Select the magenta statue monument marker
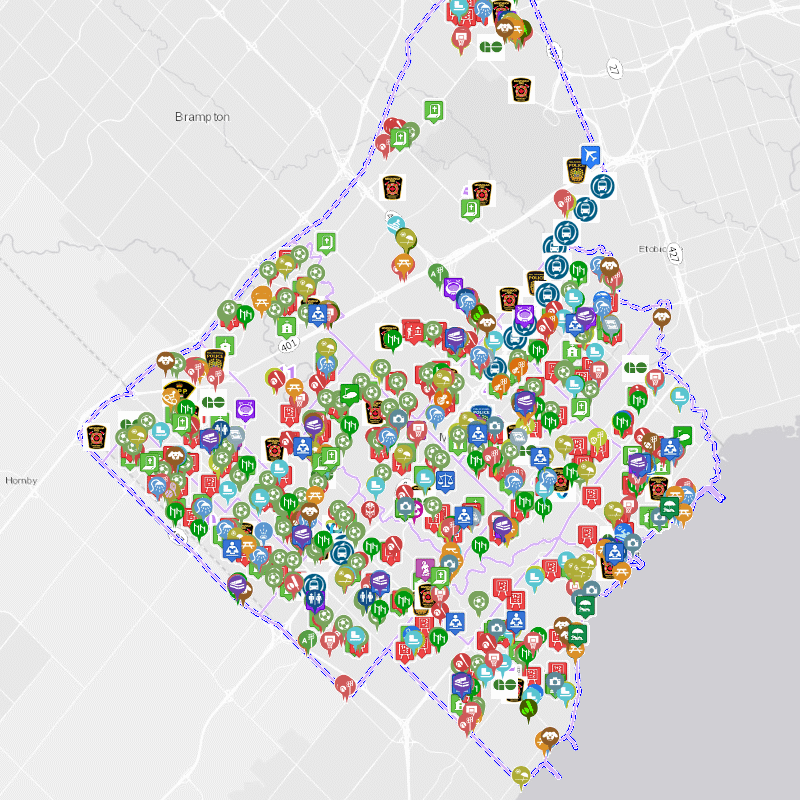This screenshot has height=800, width=800. pyautogui.click(x=424, y=568)
